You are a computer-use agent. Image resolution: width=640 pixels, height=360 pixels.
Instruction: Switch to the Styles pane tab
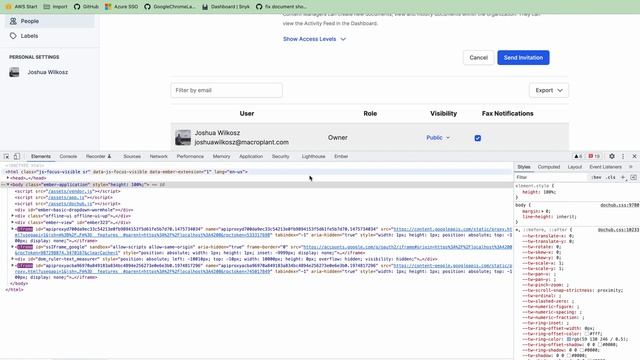(x=524, y=167)
